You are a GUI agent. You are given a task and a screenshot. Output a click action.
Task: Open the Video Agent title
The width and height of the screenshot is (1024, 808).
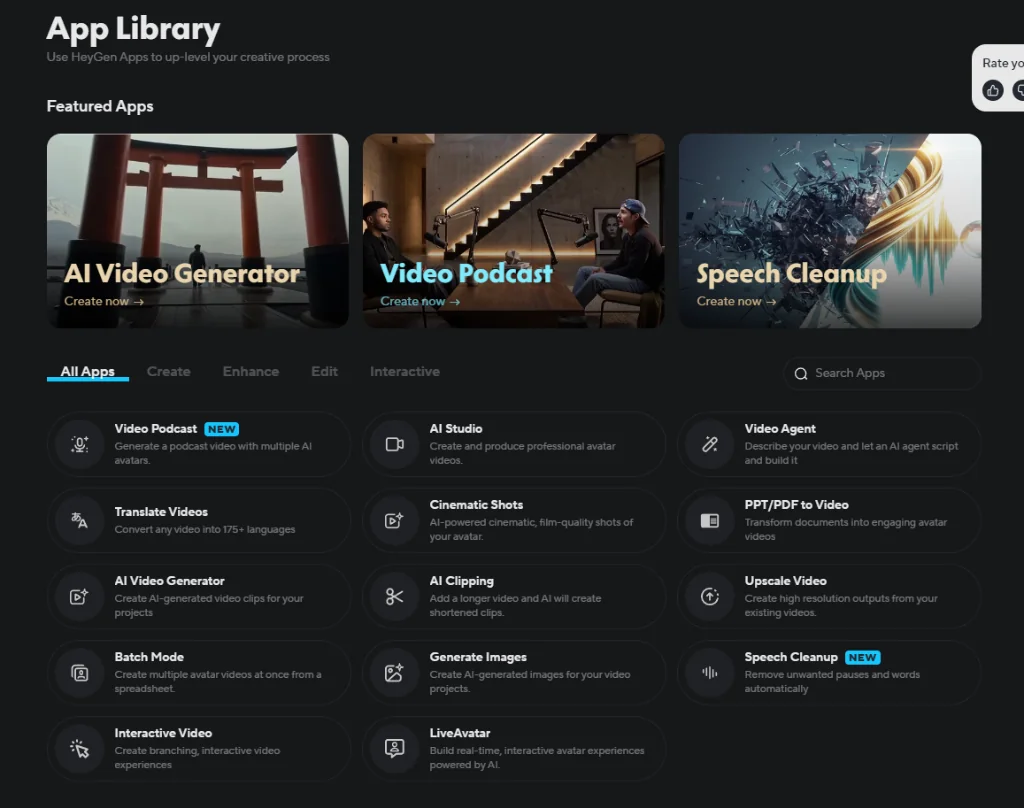(x=780, y=428)
